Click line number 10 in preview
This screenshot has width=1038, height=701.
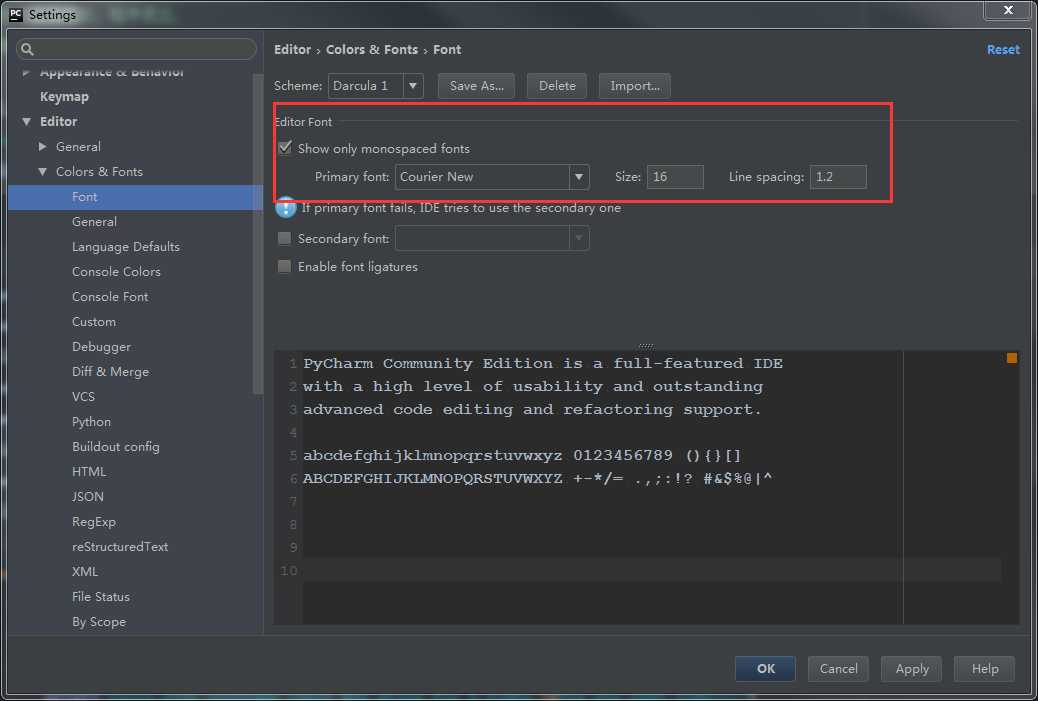tap(289, 571)
